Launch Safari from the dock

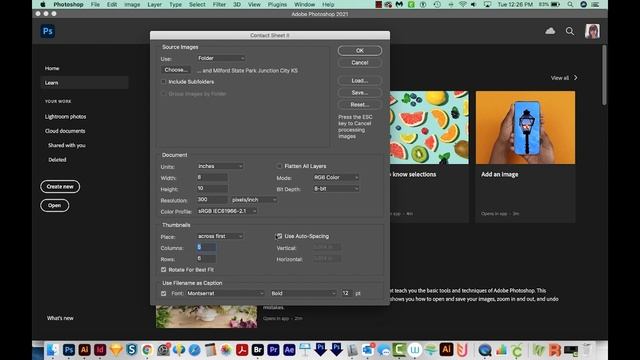(x=194, y=350)
